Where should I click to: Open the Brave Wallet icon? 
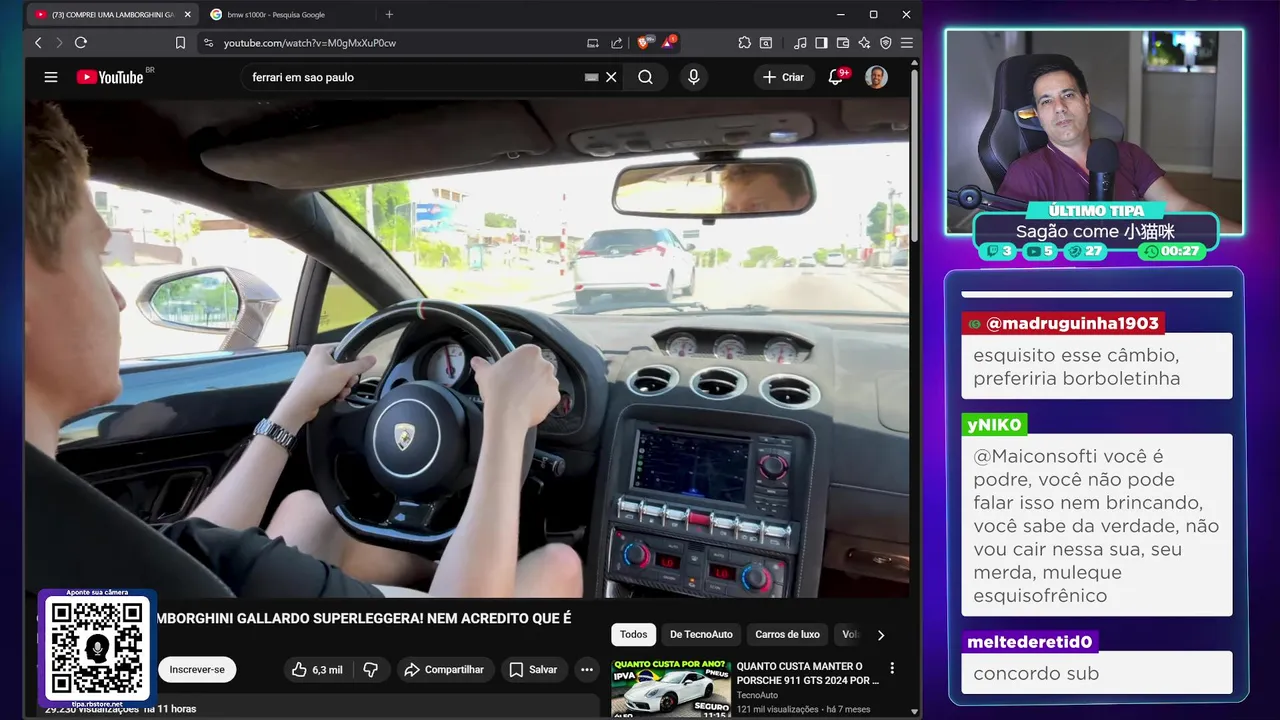pyautogui.click(x=843, y=43)
